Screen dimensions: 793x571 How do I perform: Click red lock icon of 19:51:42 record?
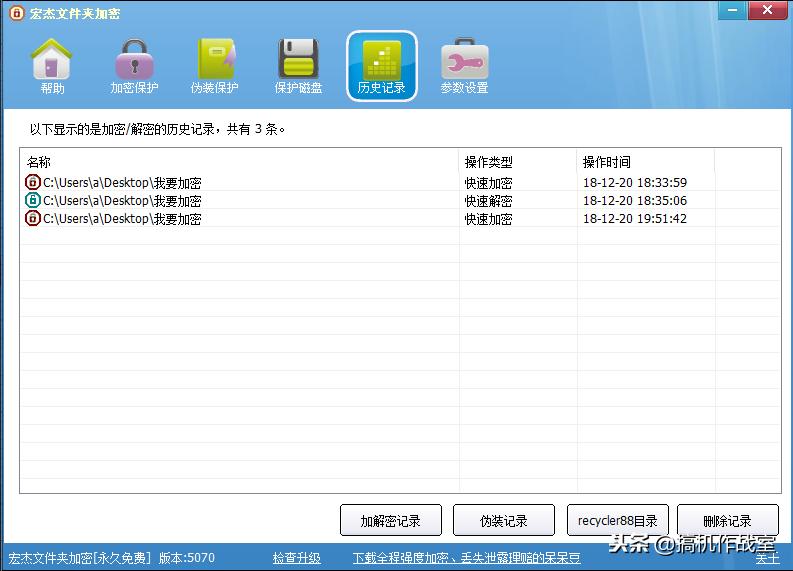(x=33, y=218)
